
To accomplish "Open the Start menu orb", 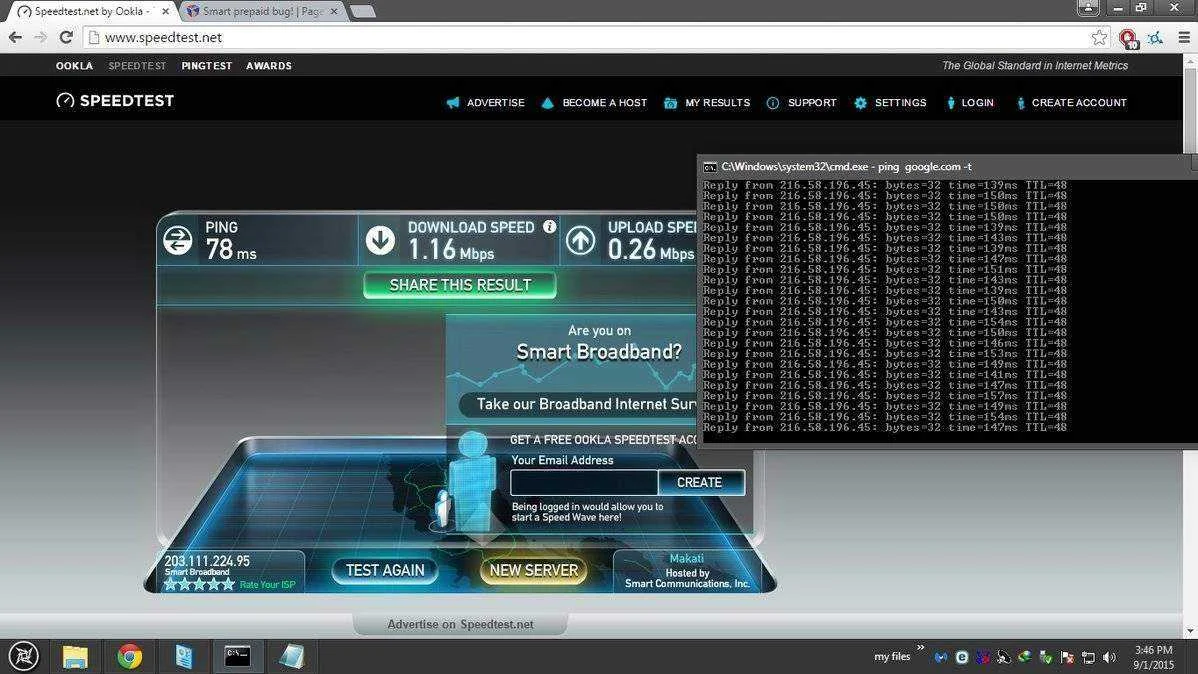I will (x=24, y=656).
